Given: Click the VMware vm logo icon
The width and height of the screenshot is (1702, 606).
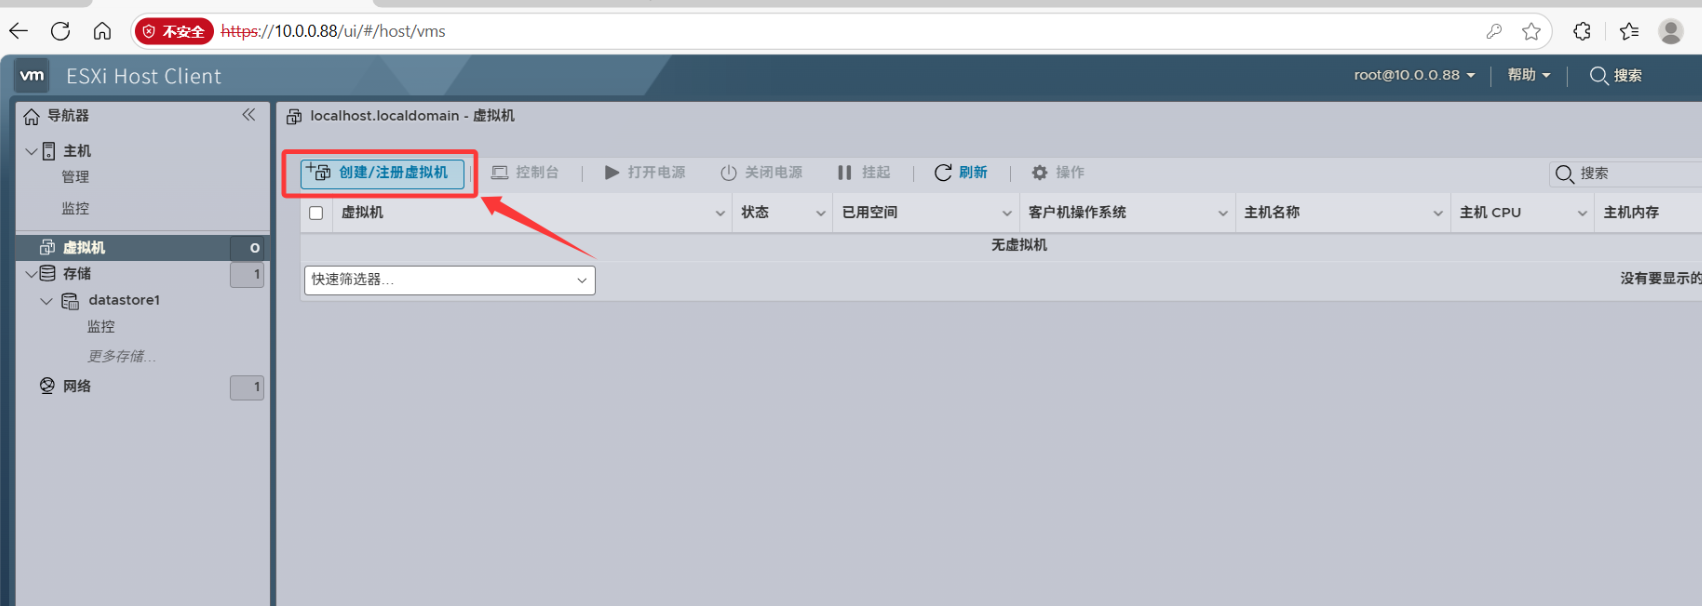Looking at the screenshot, I should pos(32,76).
